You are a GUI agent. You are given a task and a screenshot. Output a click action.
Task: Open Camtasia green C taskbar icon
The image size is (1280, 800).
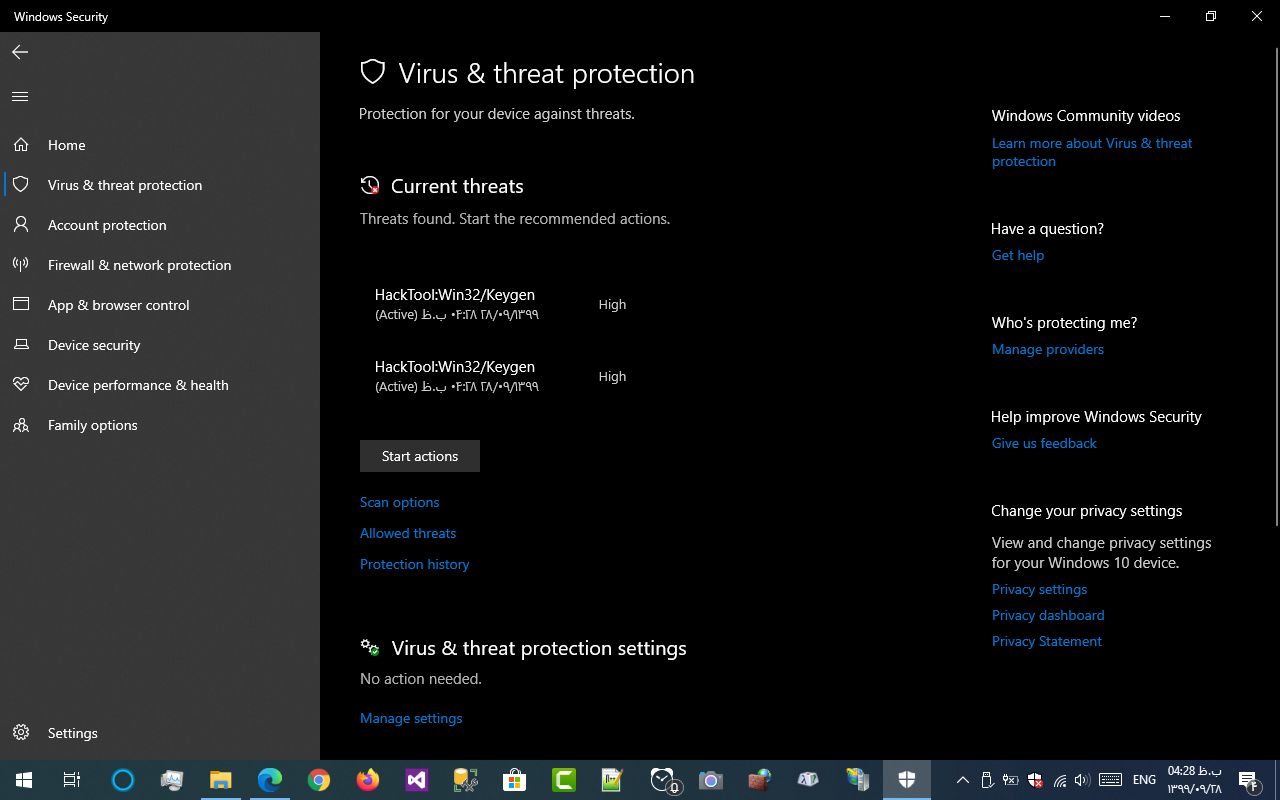tap(563, 780)
